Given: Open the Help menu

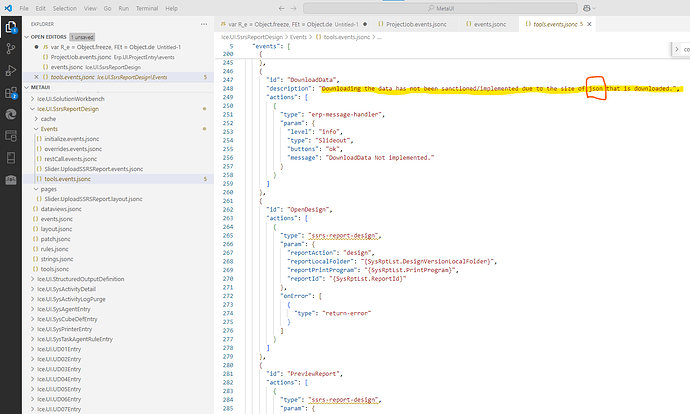Looking at the screenshot, I should point(172,8).
